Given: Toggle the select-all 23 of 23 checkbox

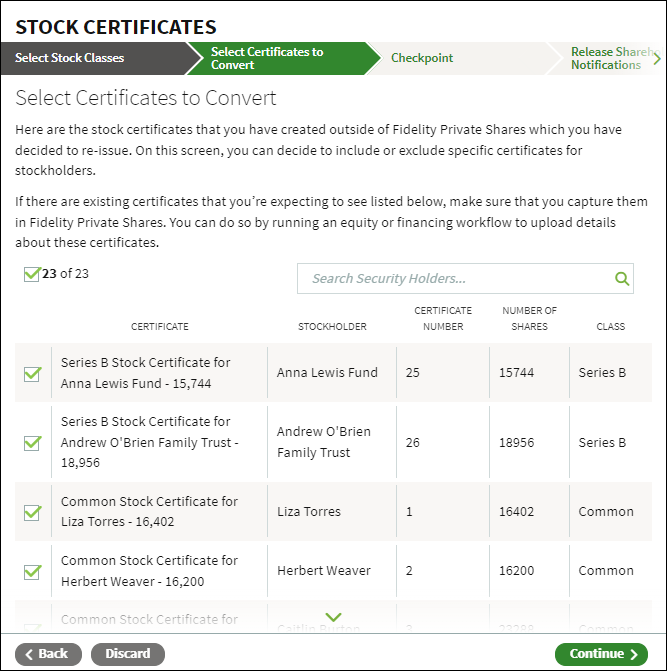Looking at the screenshot, I should coord(32,274).
